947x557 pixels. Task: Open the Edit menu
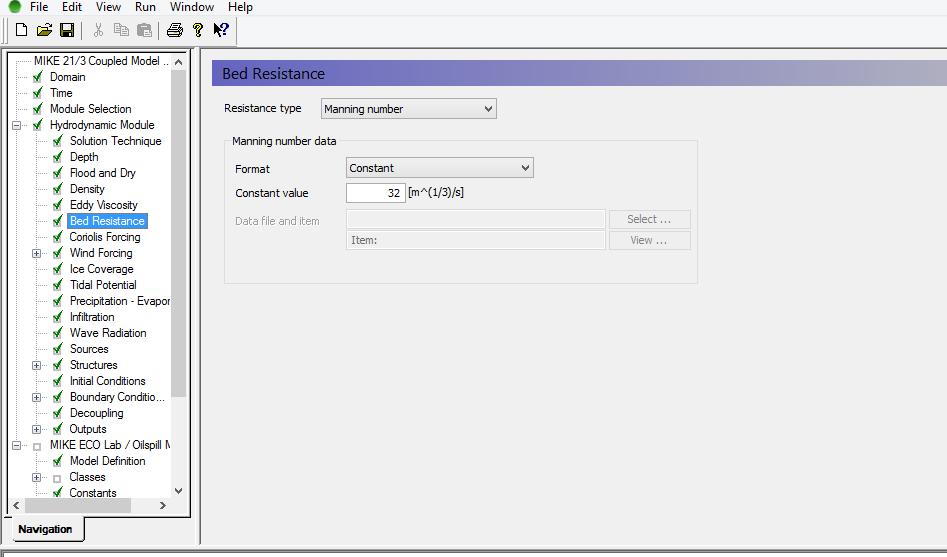click(x=72, y=7)
